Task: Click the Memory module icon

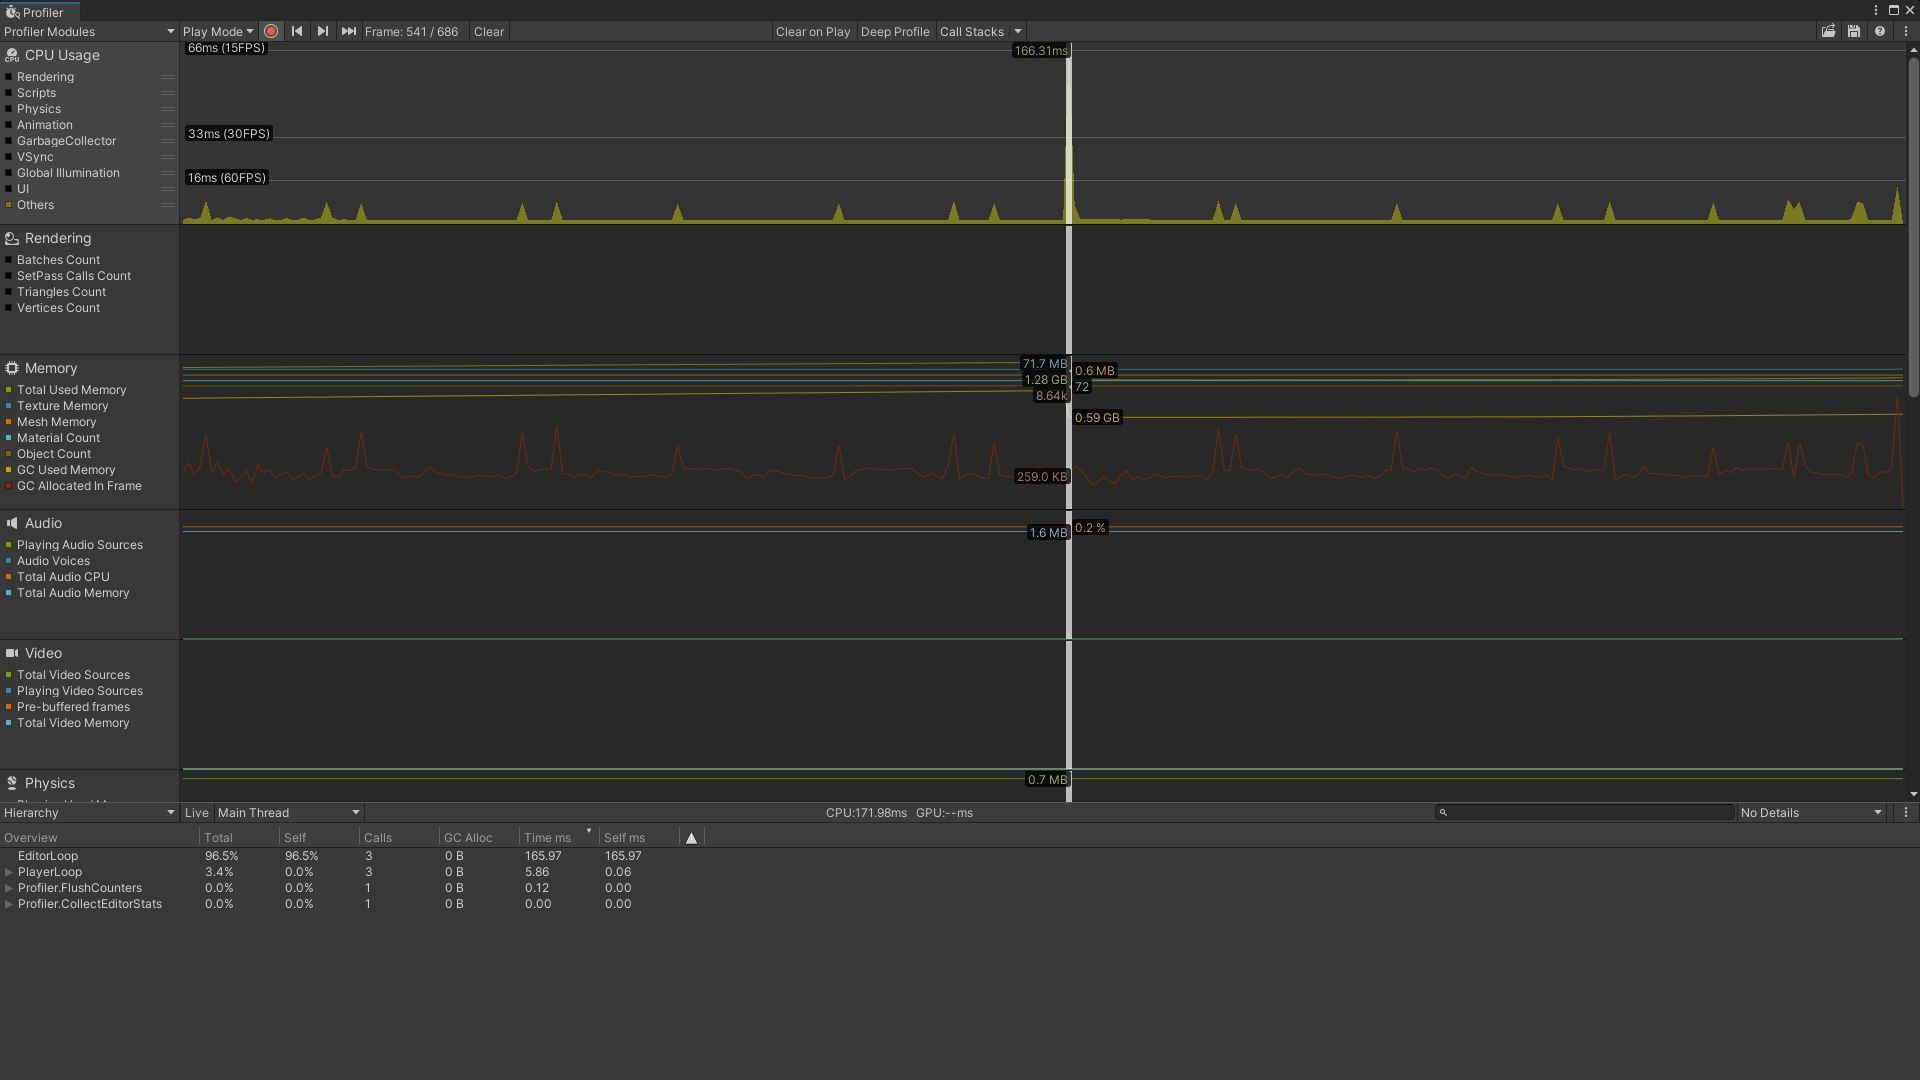Action: 10,368
